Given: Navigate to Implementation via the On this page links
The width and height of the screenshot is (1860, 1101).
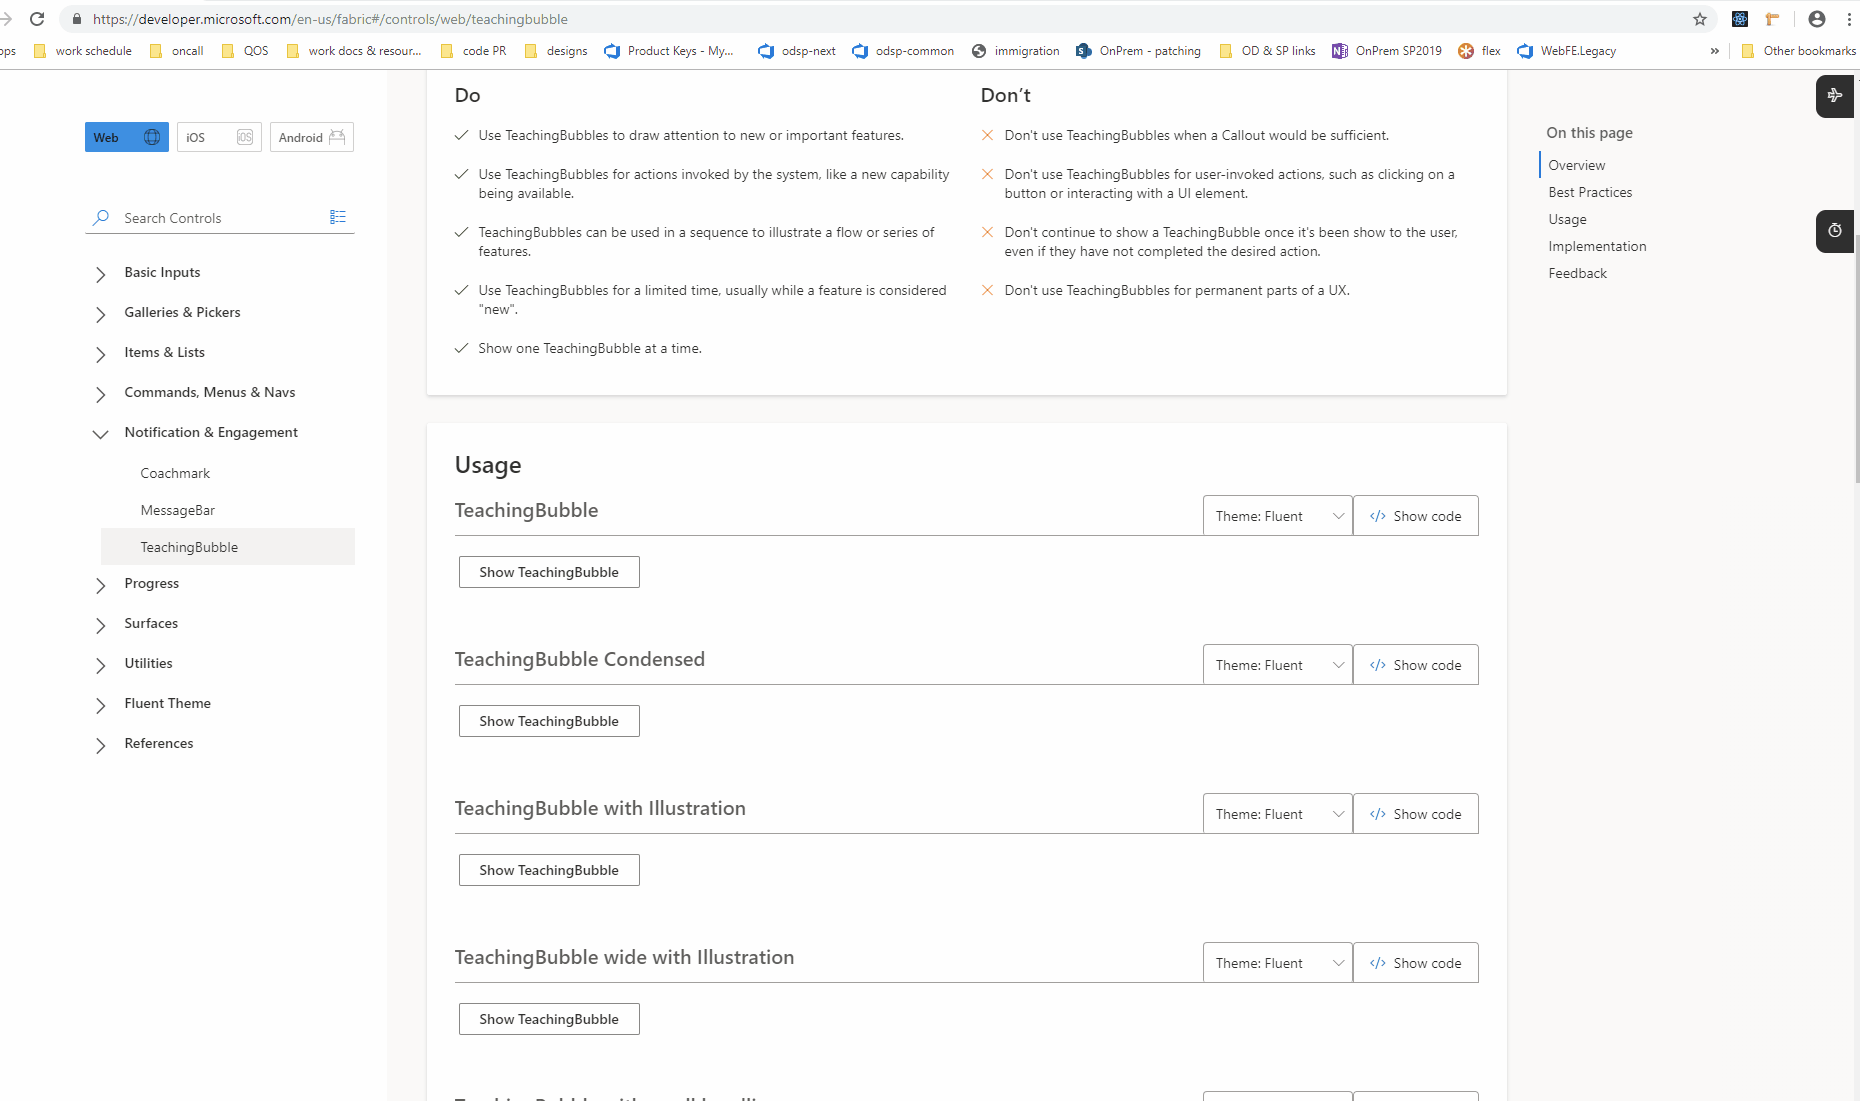Looking at the screenshot, I should coord(1597,246).
